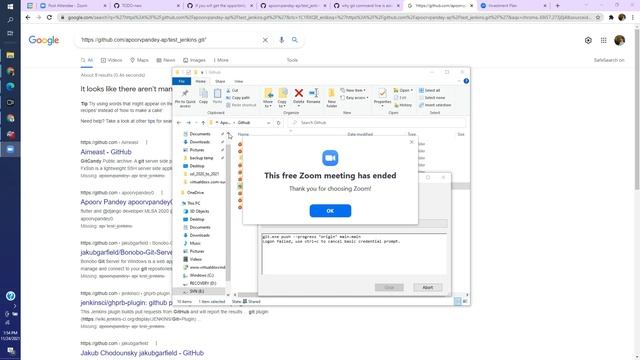640x360 pixels.
Task: Click Pin to Quick access in Explorer ribbon
Action: (185, 98)
